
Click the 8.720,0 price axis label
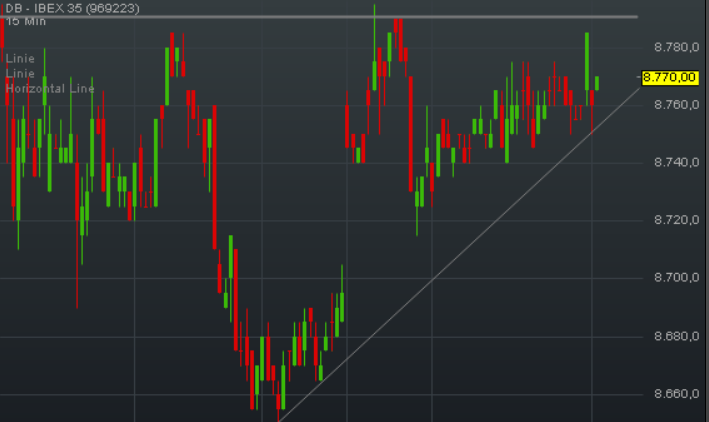point(674,219)
